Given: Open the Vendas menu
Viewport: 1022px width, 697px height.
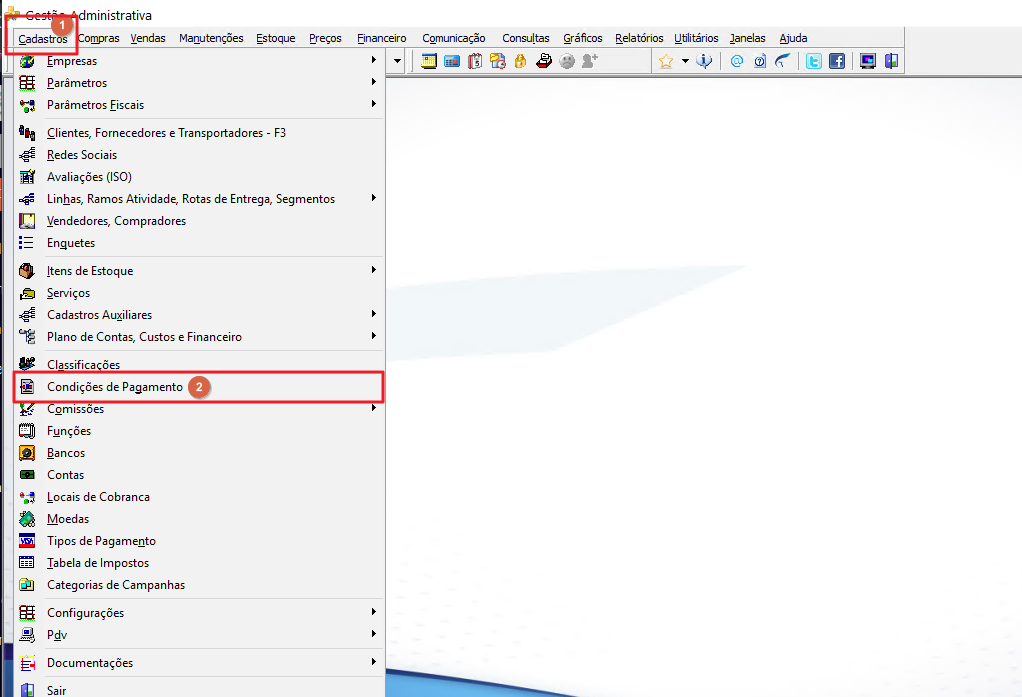Looking at the screenshot, I should (148, 38).
